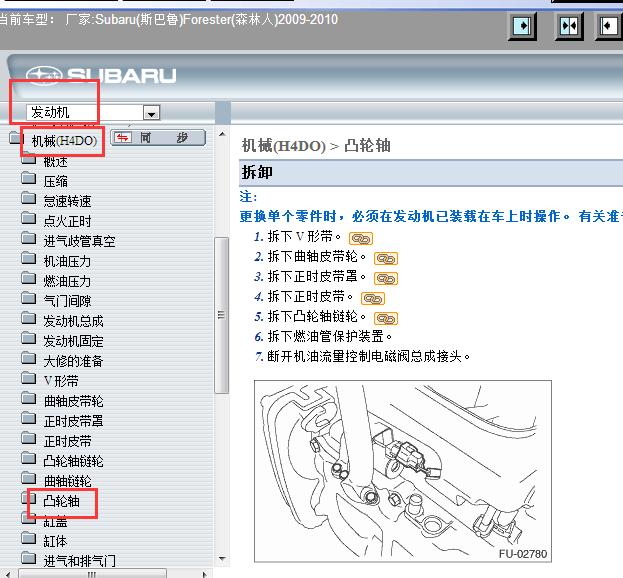Viewport: 623px width, 578px height.
Task: Select 凸轮轴 in the tree
Action: [62, 501]
